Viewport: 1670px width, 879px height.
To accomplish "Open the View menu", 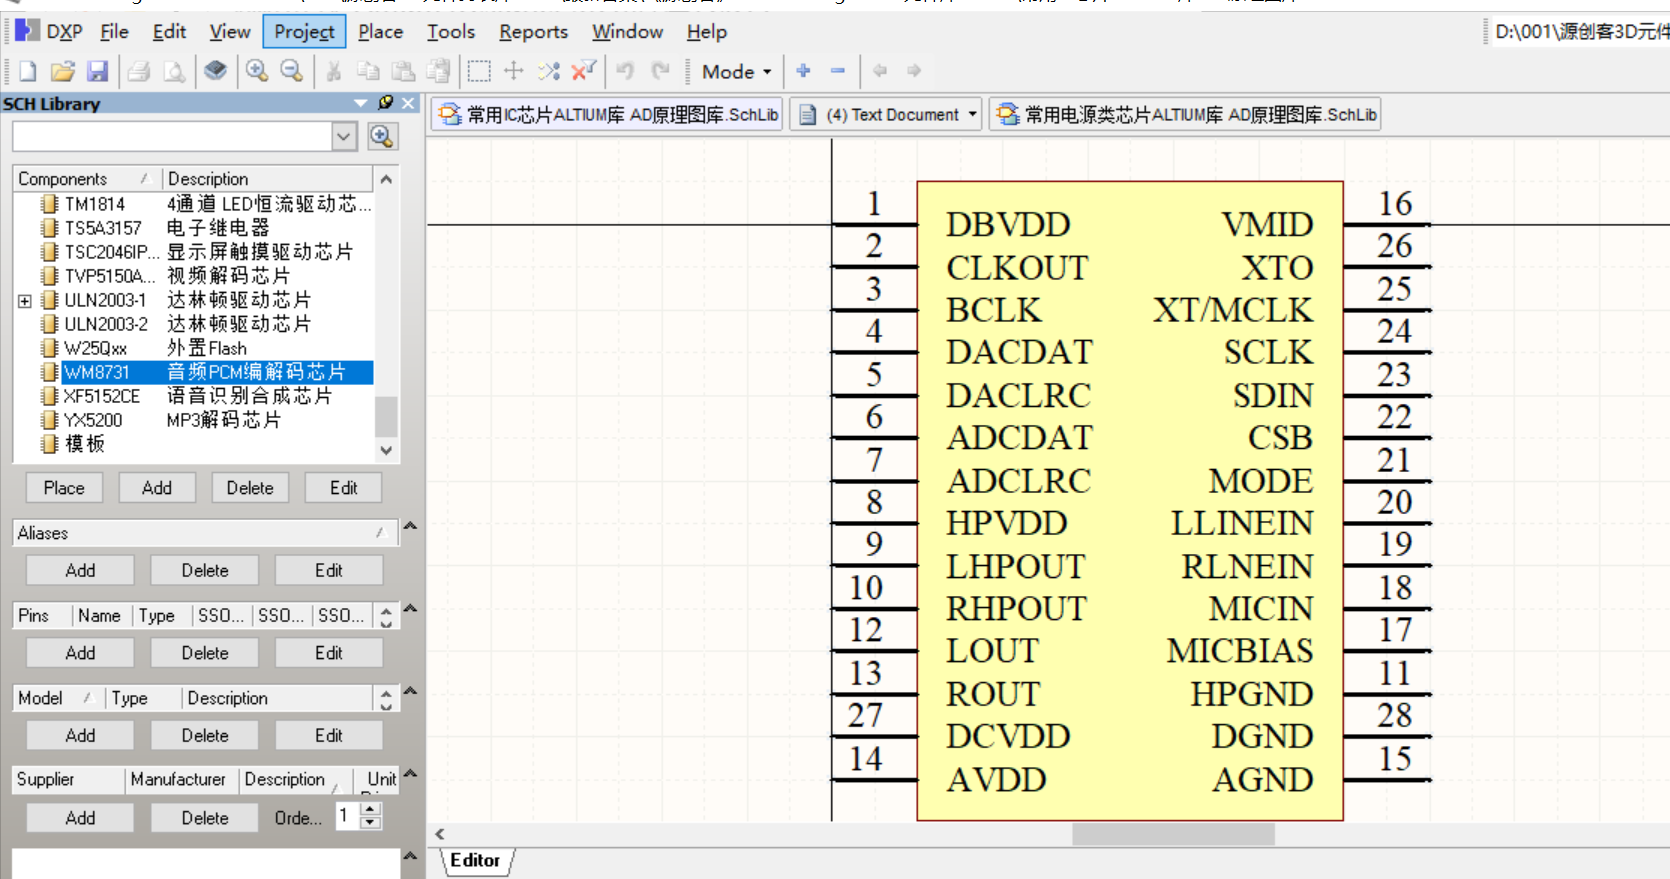I will 229,32.
